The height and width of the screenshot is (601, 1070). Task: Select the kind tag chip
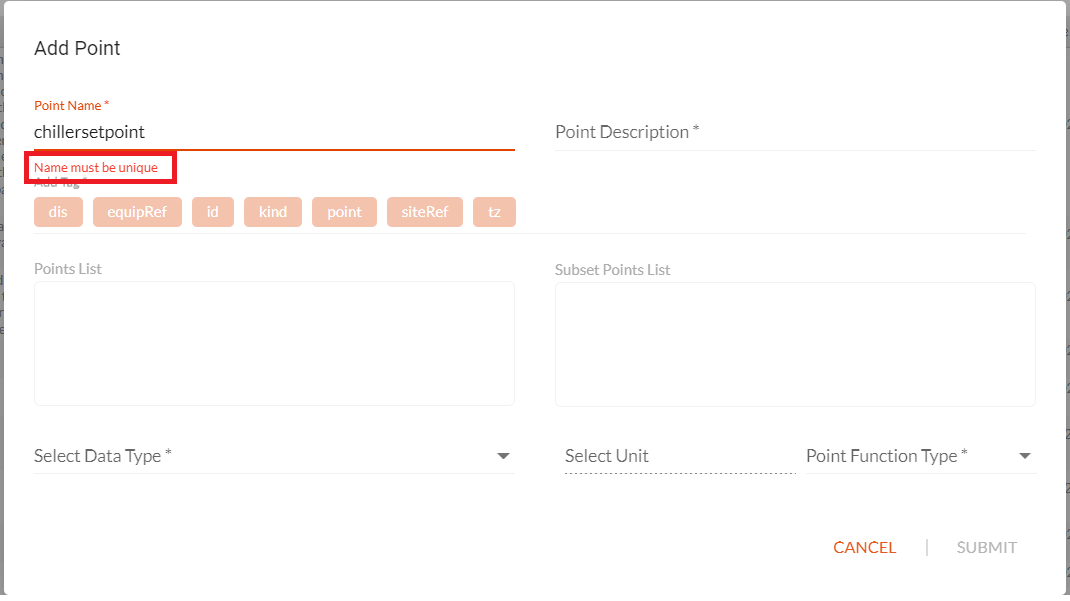click(x=273, y=212)
